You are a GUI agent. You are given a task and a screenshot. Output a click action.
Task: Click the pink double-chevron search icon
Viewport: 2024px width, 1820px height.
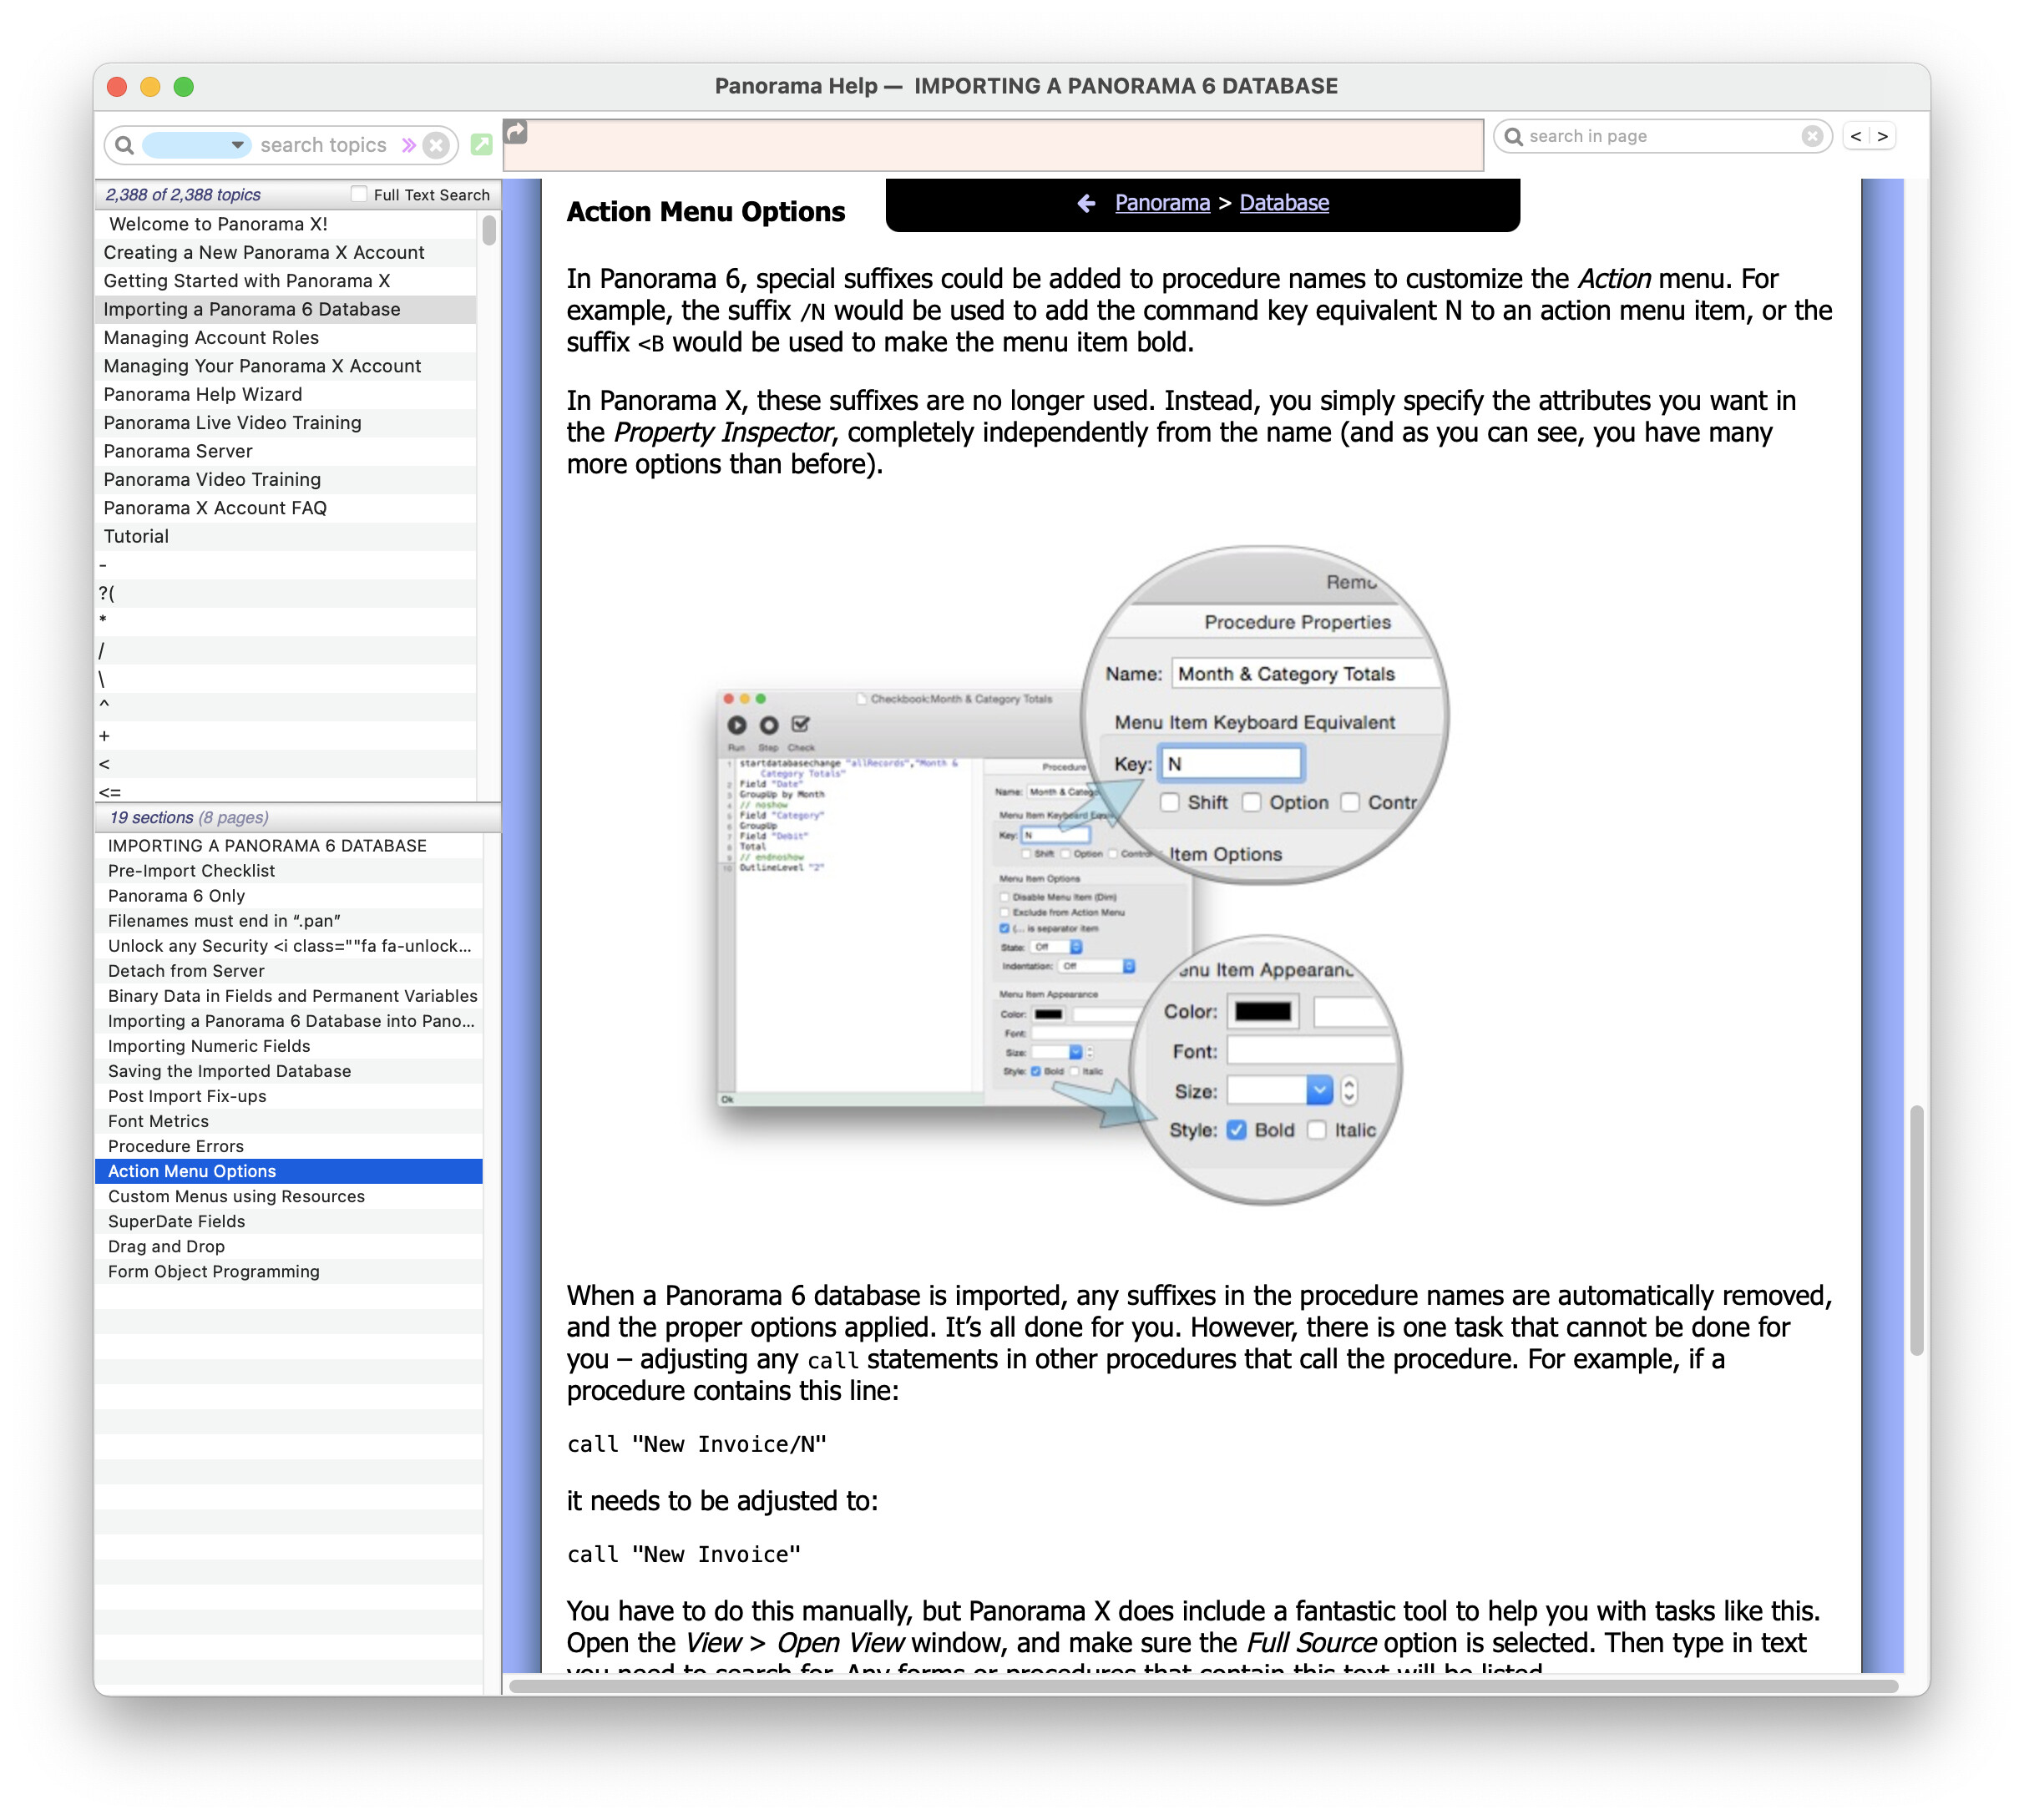click(408, 145)
